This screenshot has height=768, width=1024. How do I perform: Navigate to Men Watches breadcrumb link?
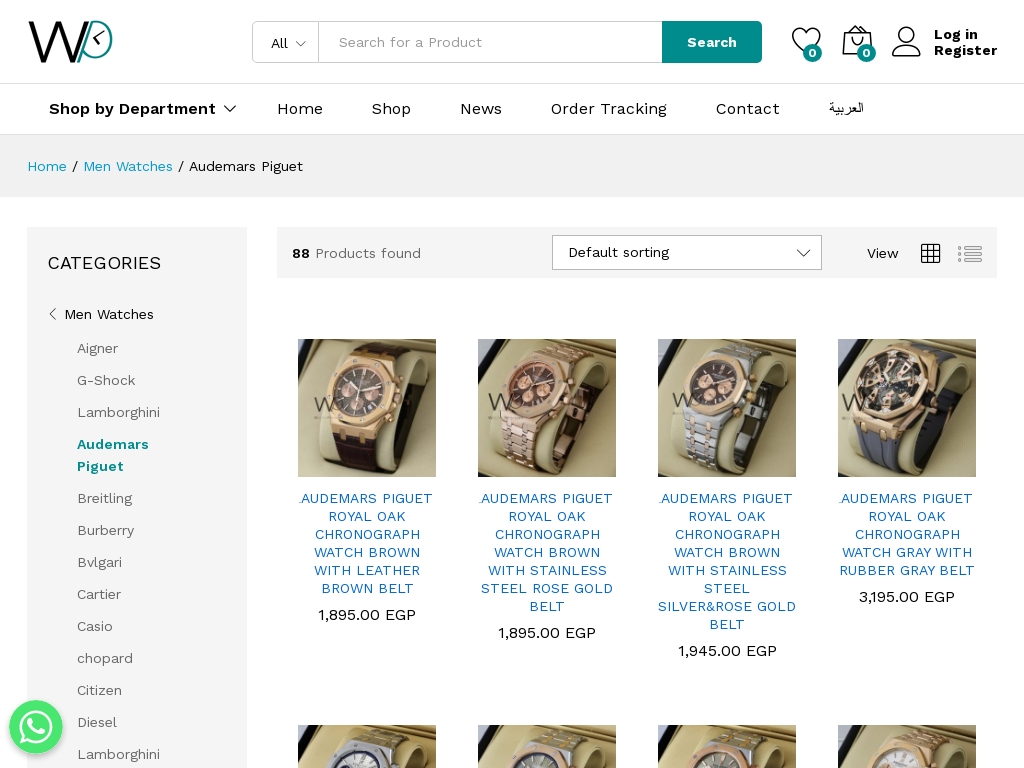(128, 166)
